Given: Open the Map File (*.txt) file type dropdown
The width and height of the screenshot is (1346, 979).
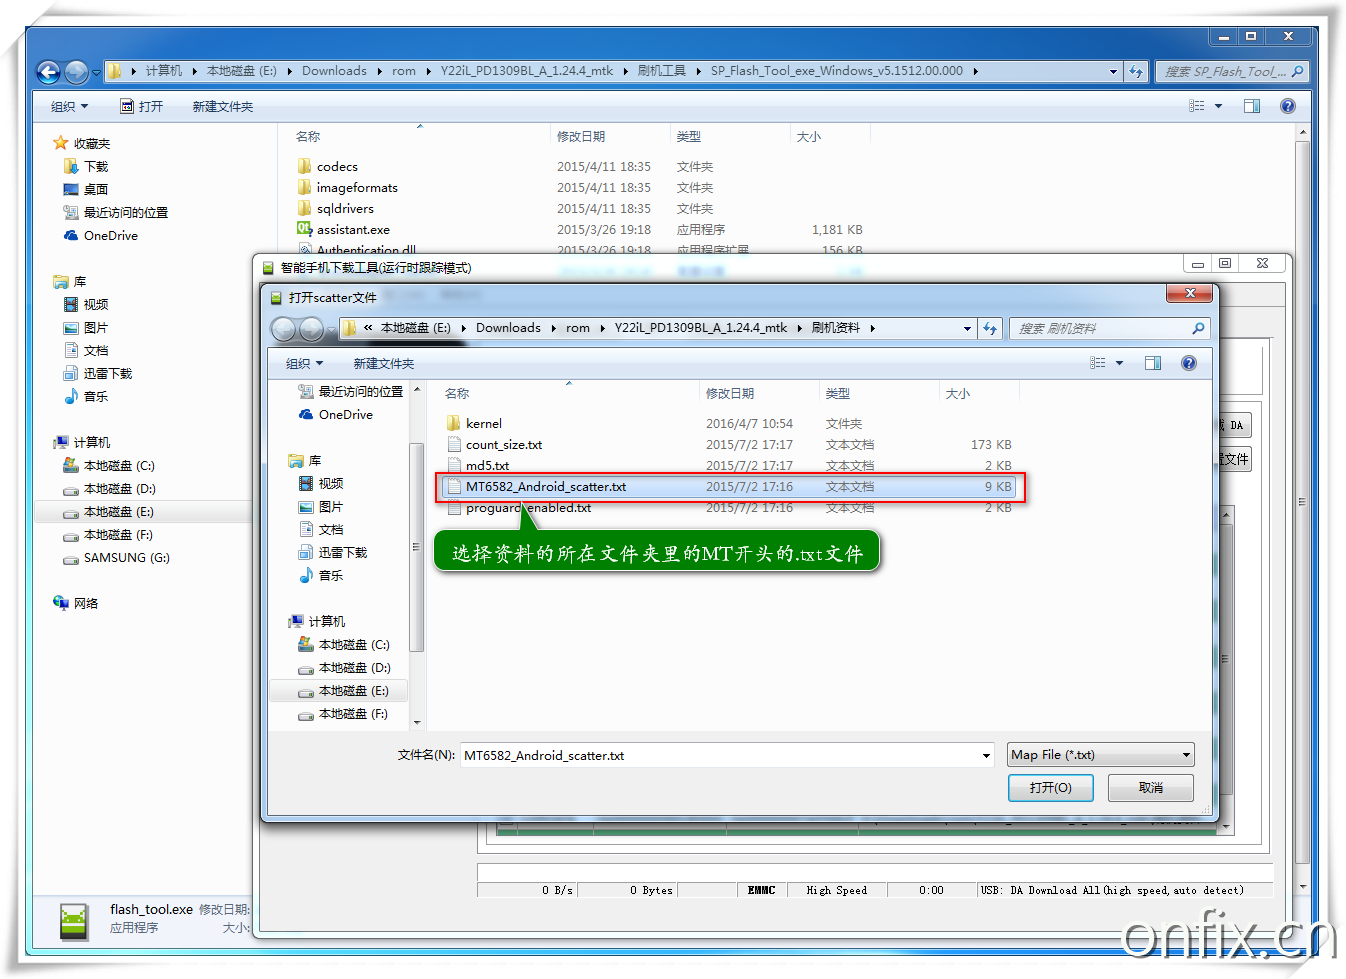Looking at the screenshot, I should coord(1100,755).
